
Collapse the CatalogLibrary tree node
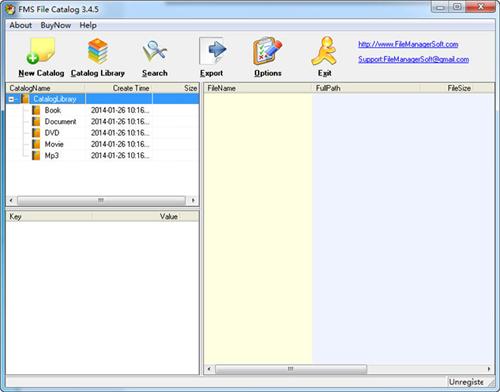click(11, 99)
